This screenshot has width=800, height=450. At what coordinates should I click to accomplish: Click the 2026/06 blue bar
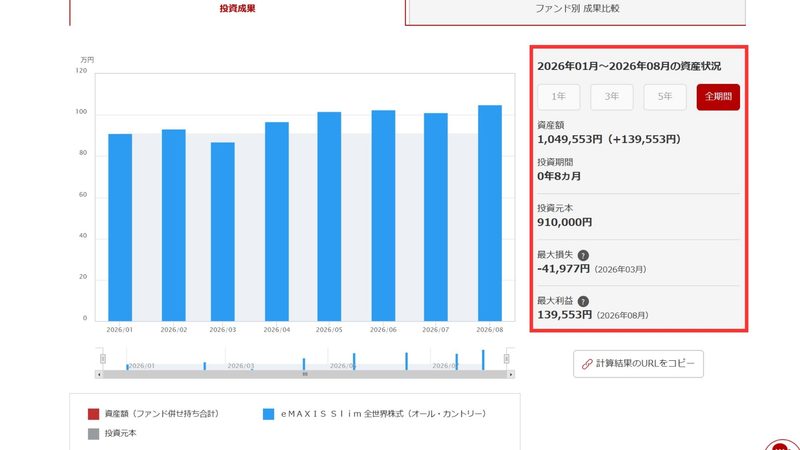pyautogui.click(x=383, y=215)
